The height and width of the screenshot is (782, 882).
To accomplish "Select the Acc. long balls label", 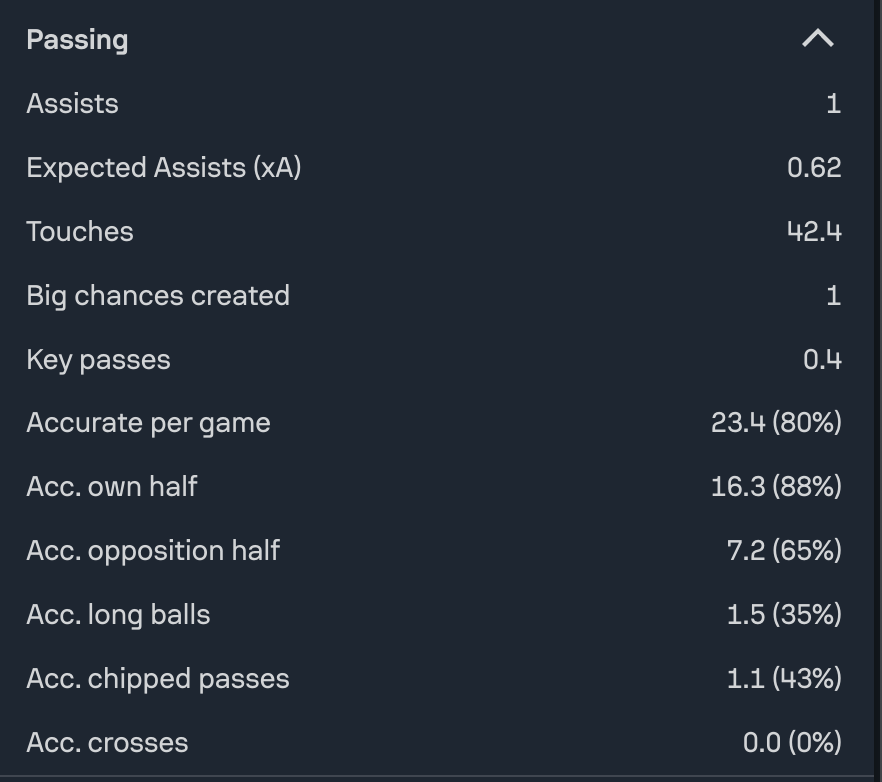I will tap(118, 614).
